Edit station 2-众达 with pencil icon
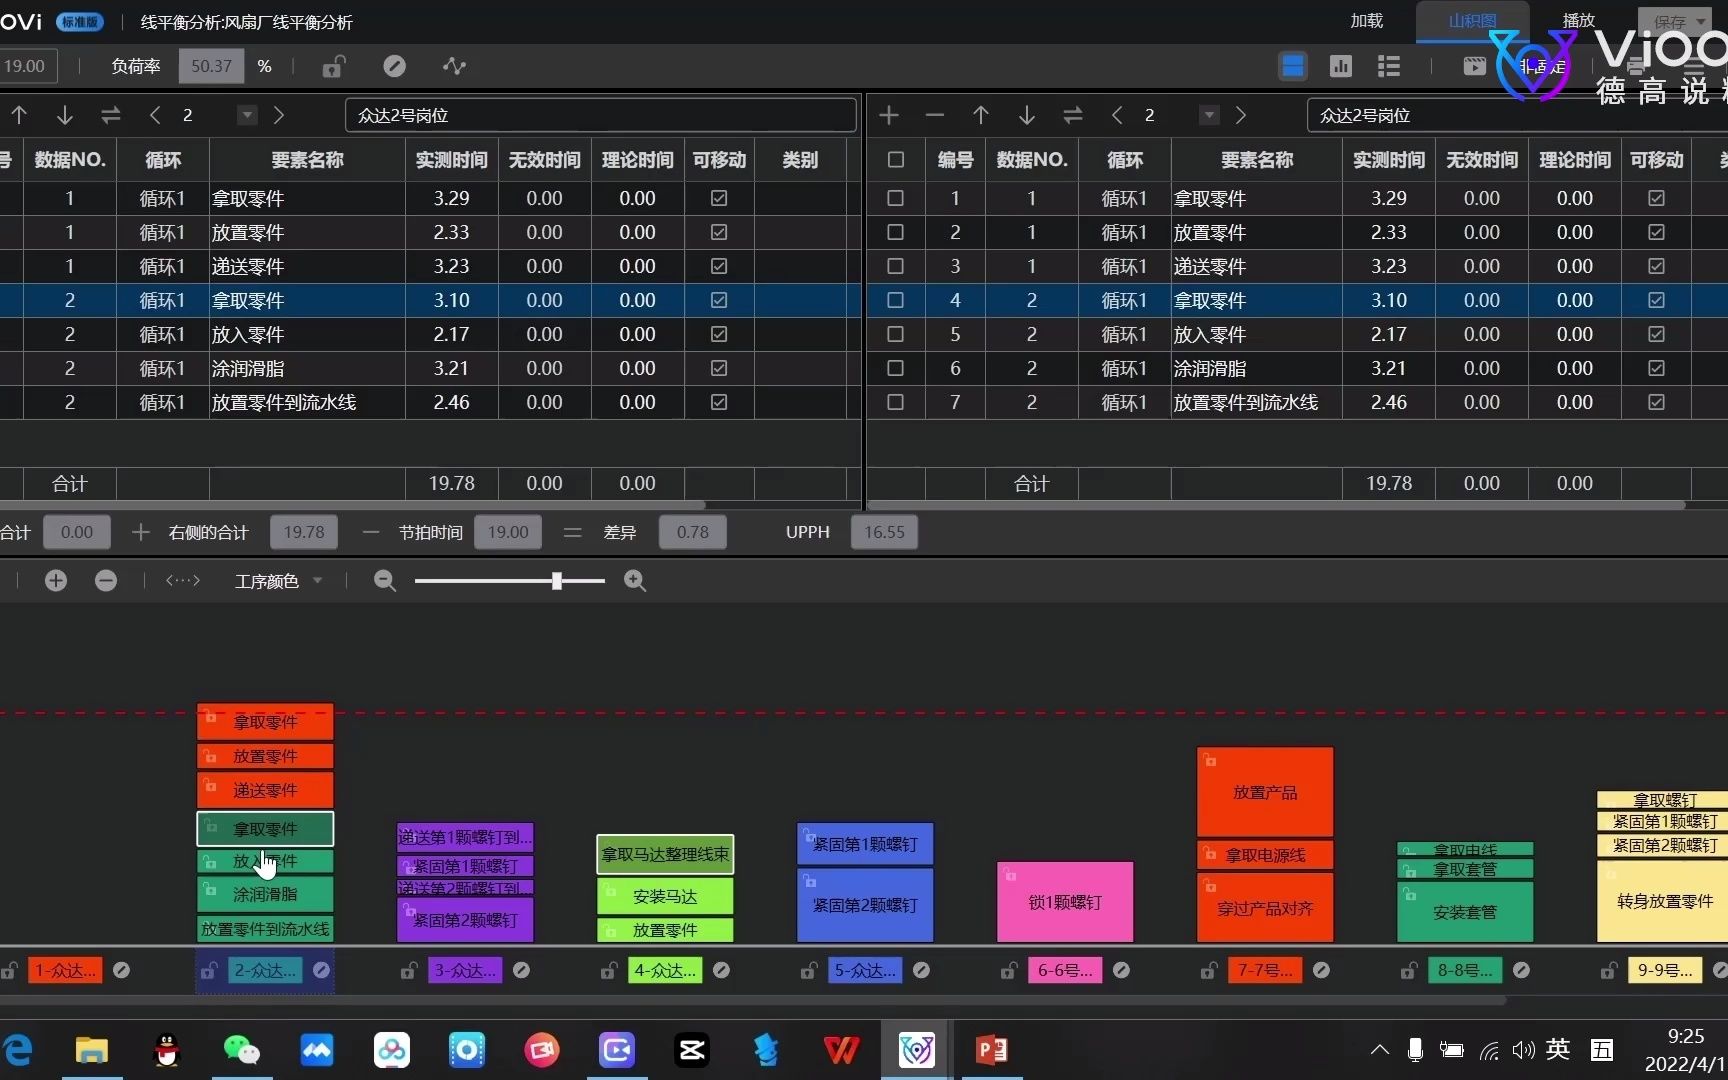 point(321,970)
